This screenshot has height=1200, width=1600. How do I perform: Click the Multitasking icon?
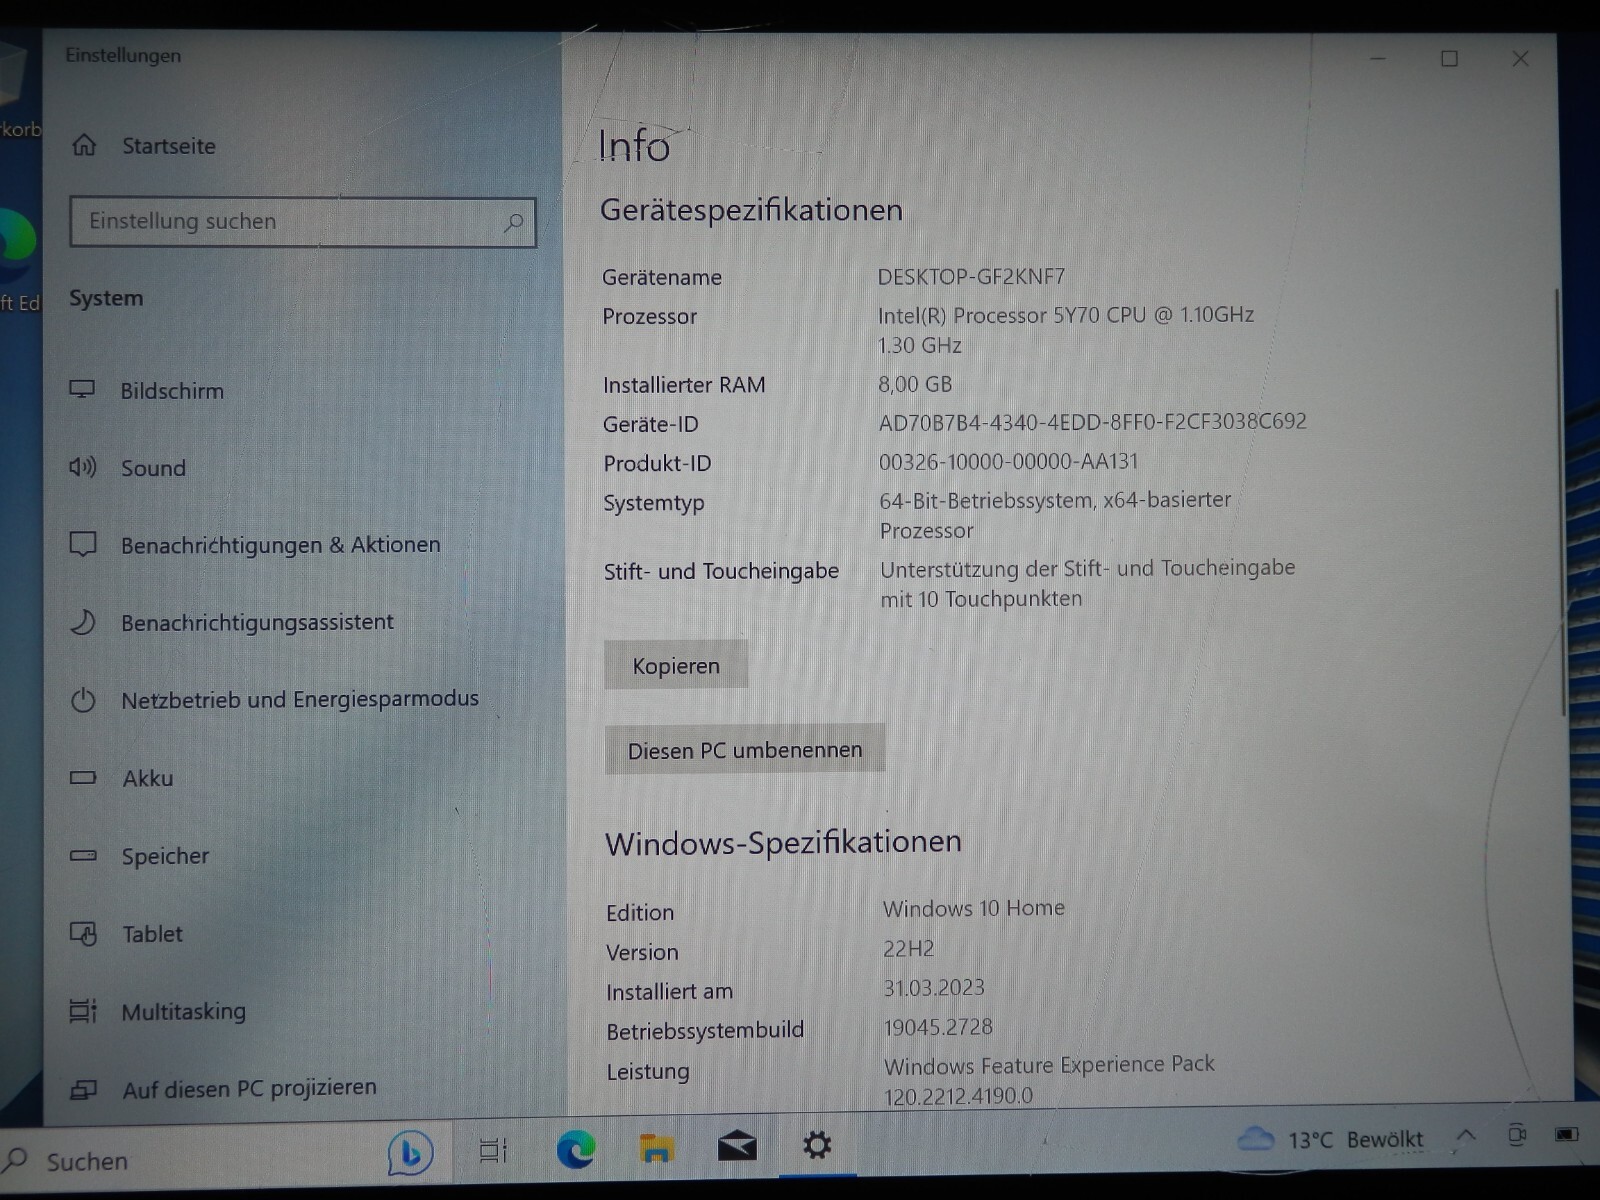[x=83, y=1011]
